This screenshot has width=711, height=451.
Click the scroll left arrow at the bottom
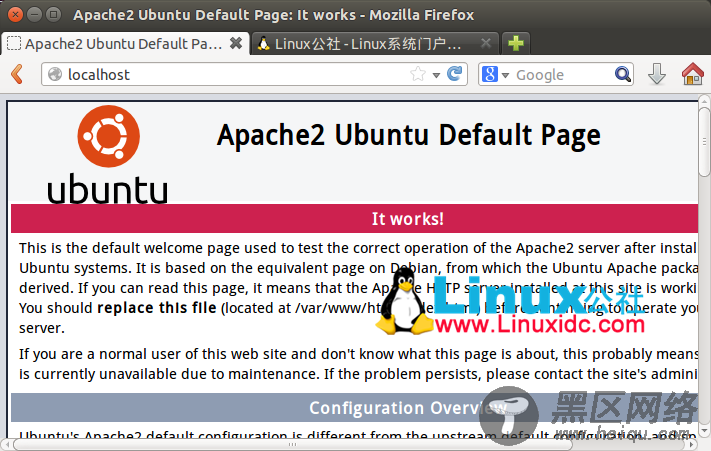pos(6,445)
